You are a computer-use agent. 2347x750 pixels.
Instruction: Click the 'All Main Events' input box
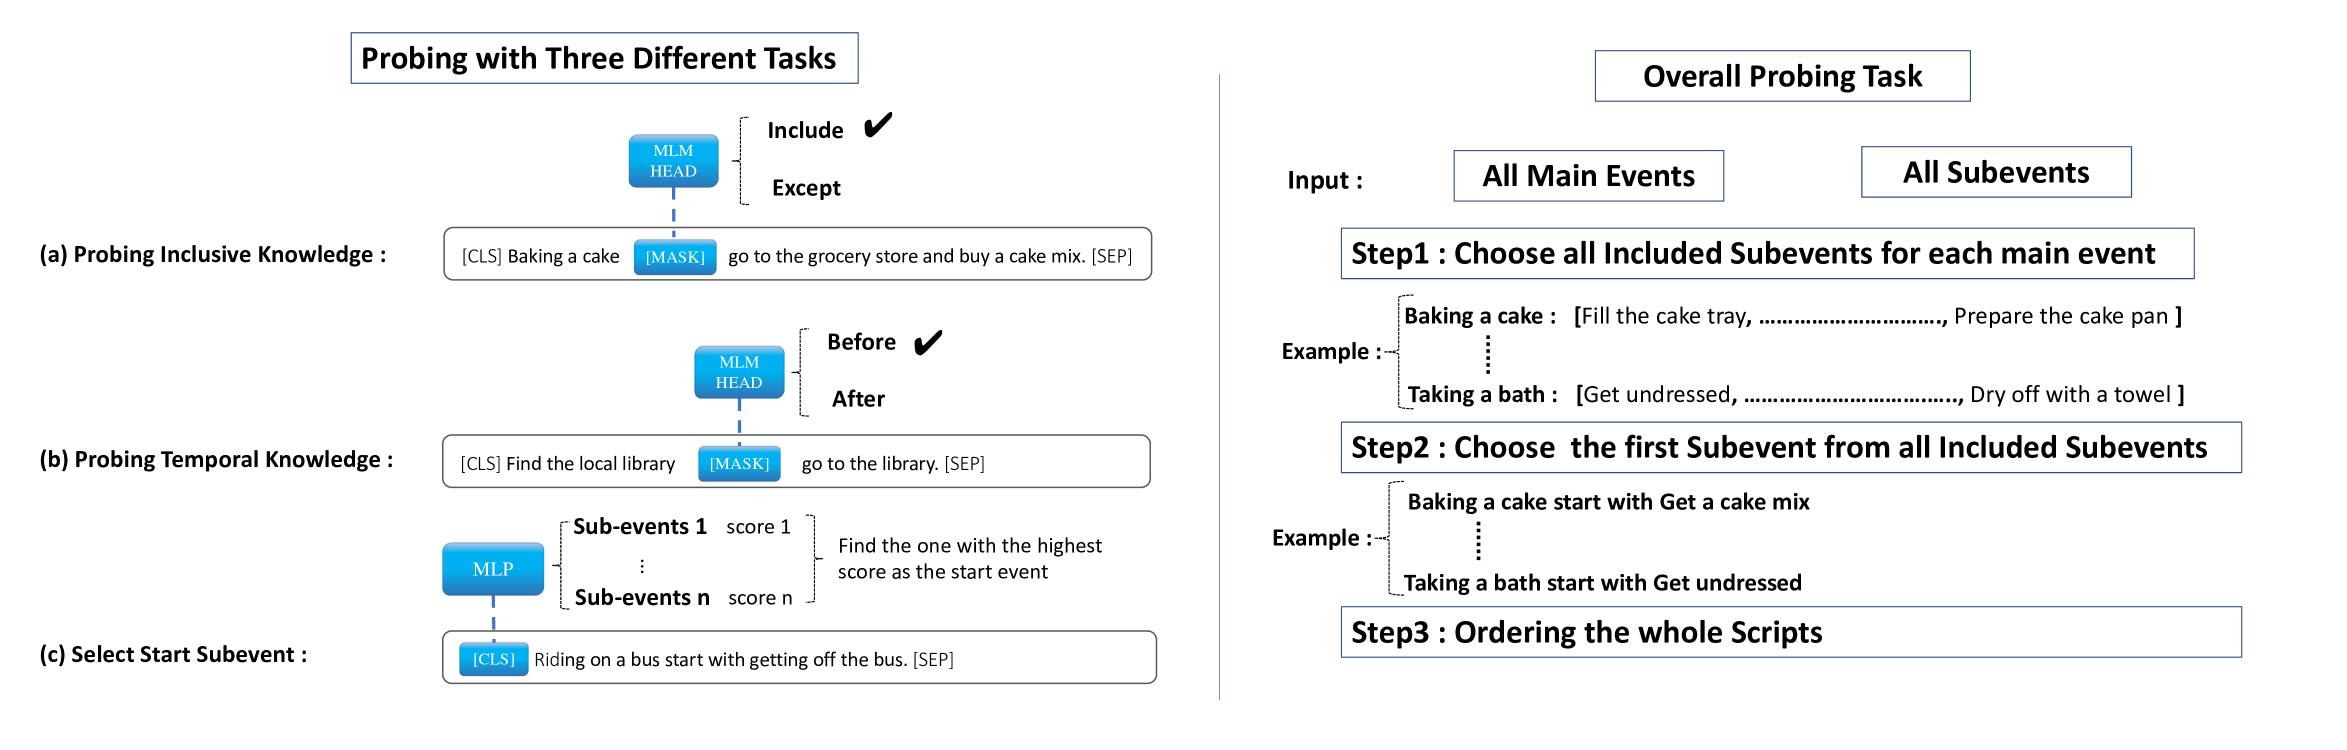coord(1588,176)
